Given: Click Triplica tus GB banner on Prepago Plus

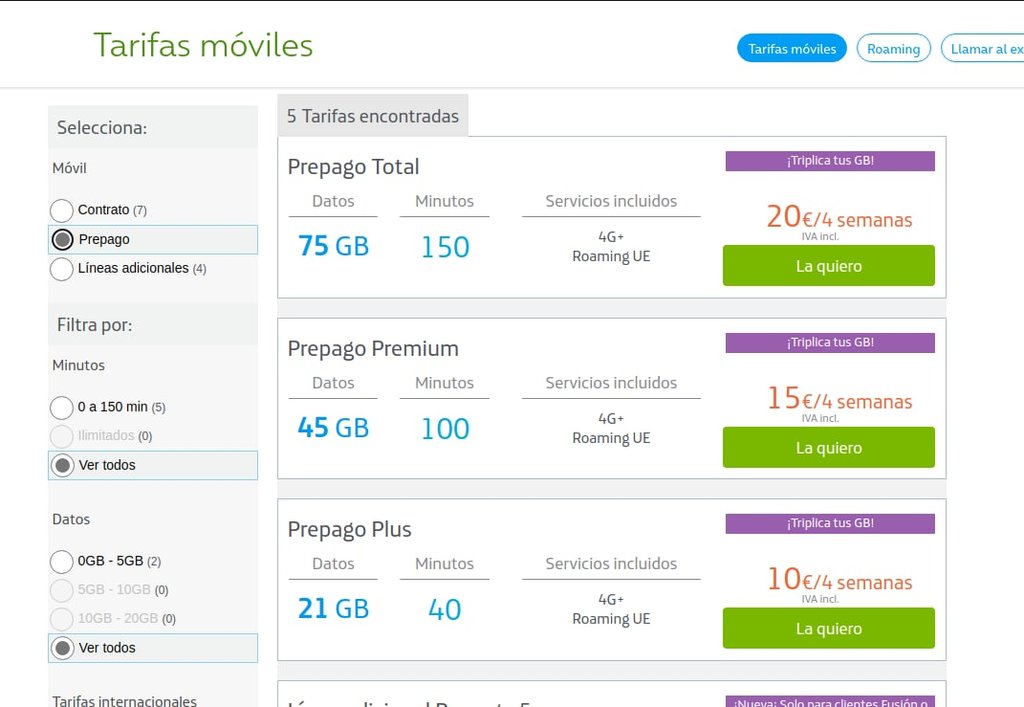Looking at the screenshot, I should [829, 523].
